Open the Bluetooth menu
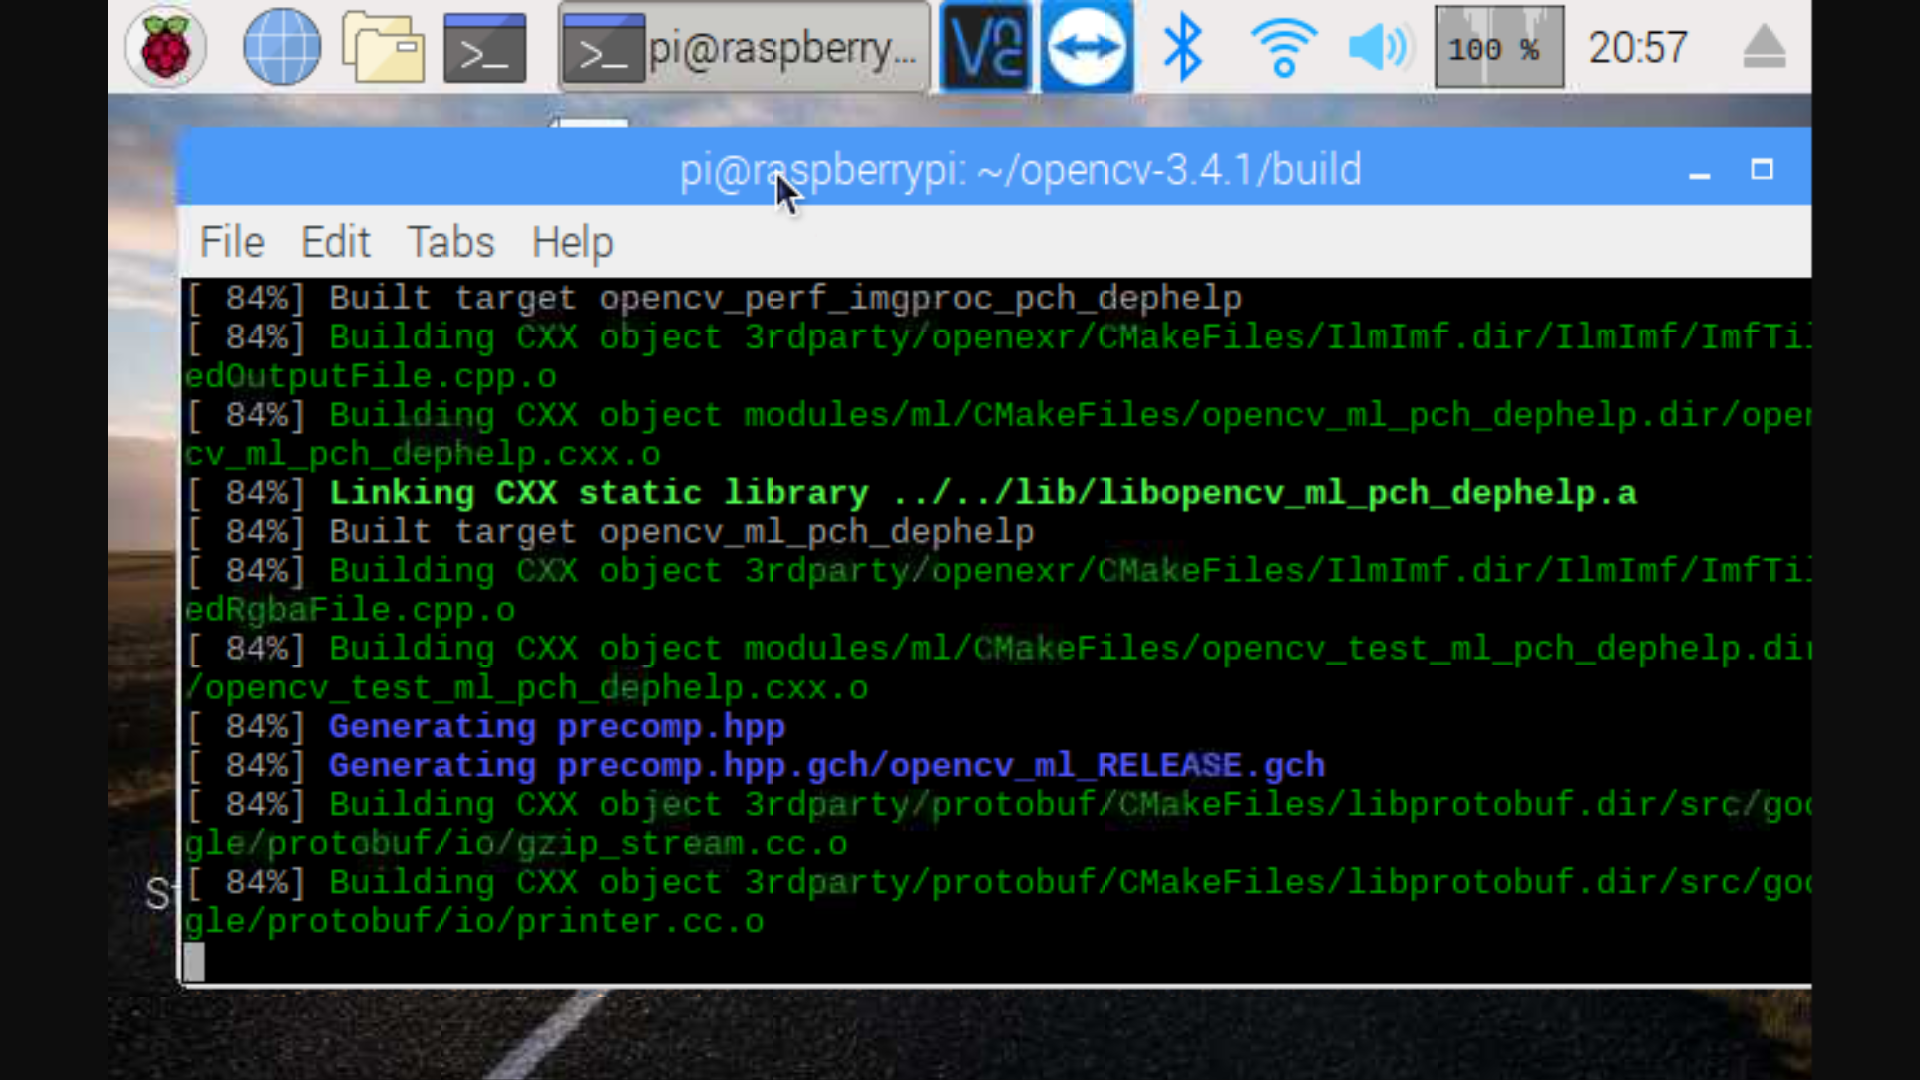The image size is (1920, 1080). [1183, 47]
